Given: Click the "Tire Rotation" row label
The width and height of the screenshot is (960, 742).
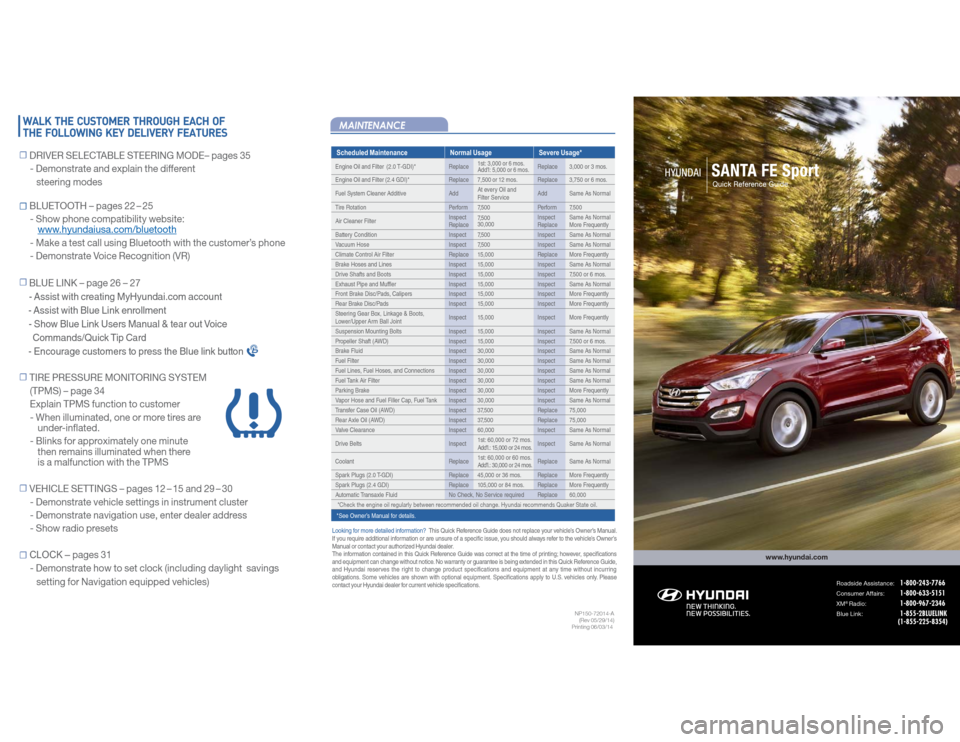Looking at the screenshot, I should tap(351, 208).
